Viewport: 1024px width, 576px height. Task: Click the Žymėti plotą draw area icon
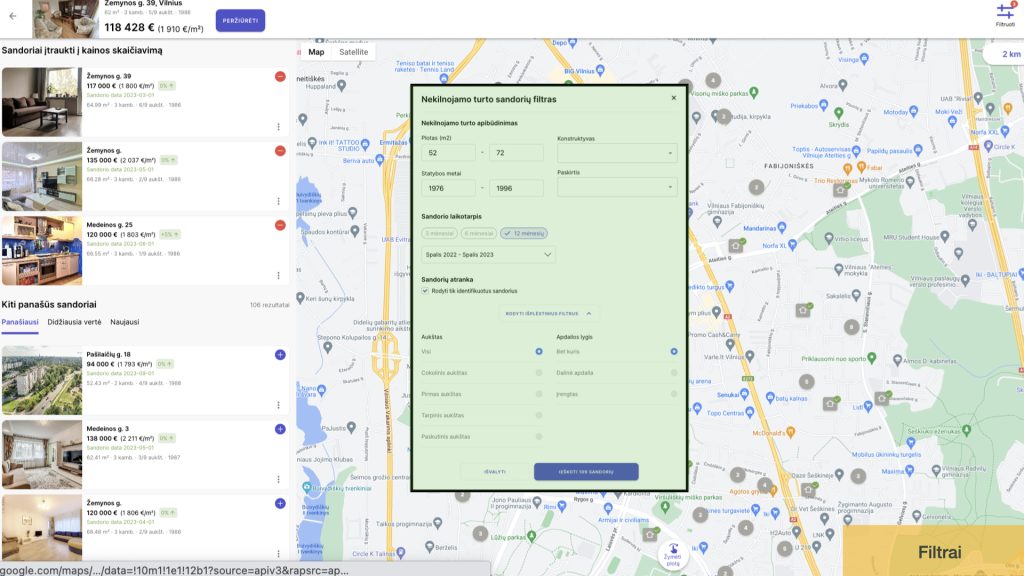pyautogui.click(x=673, y=551)
